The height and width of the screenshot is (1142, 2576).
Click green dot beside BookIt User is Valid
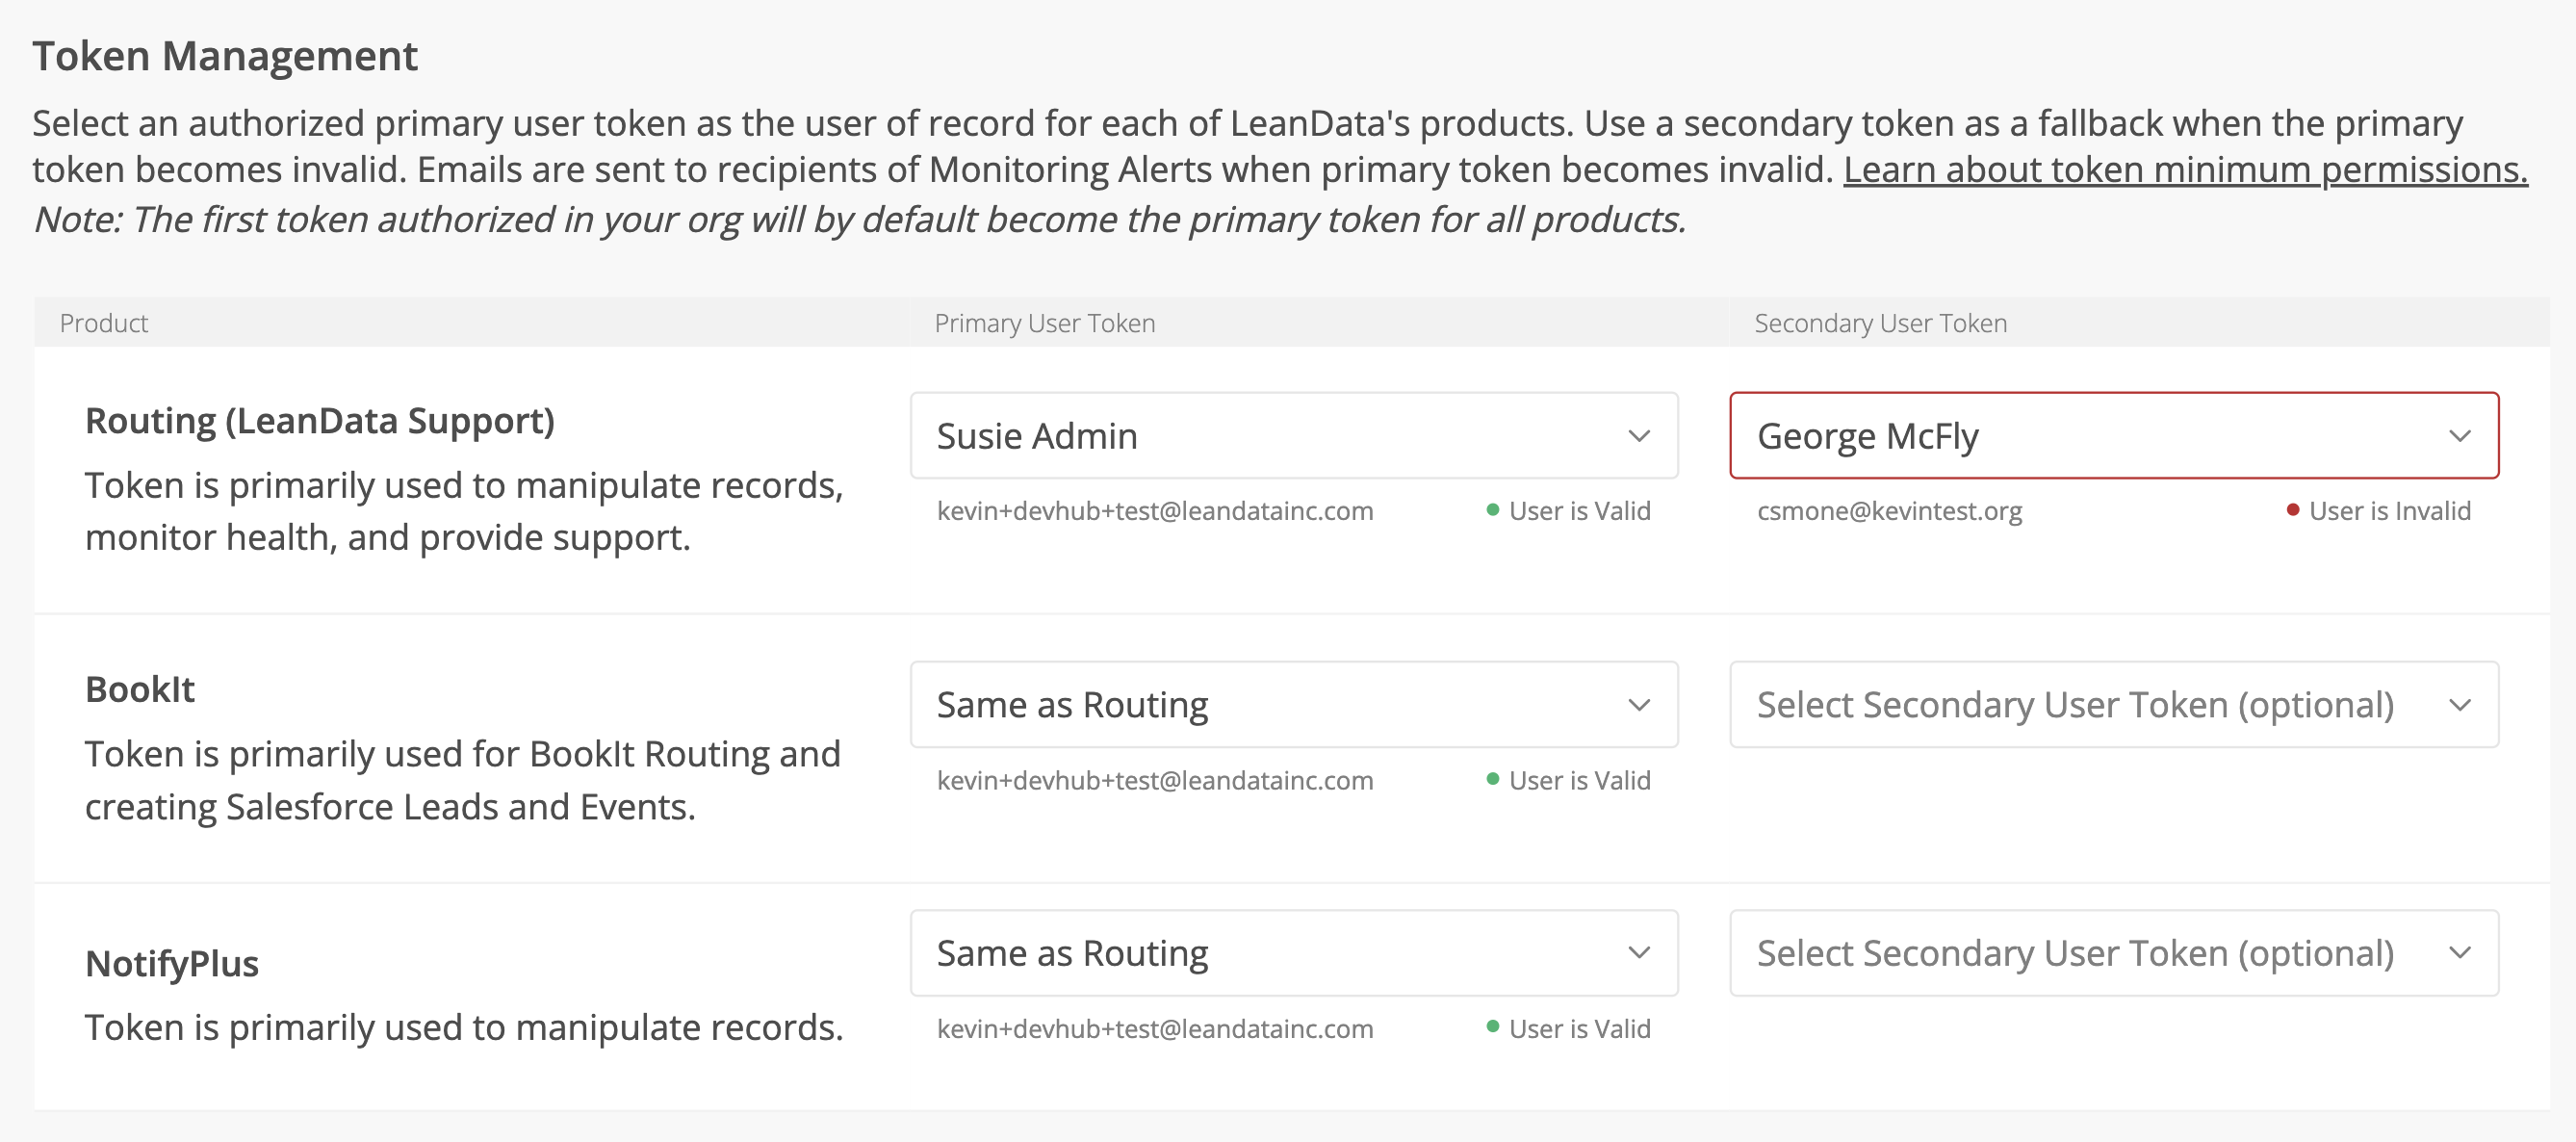(x=1493, y=779)
